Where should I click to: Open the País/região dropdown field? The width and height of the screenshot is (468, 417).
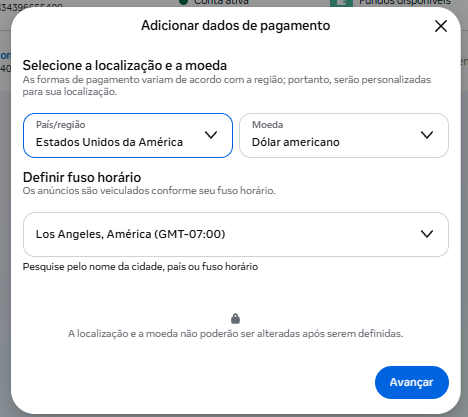128,135
